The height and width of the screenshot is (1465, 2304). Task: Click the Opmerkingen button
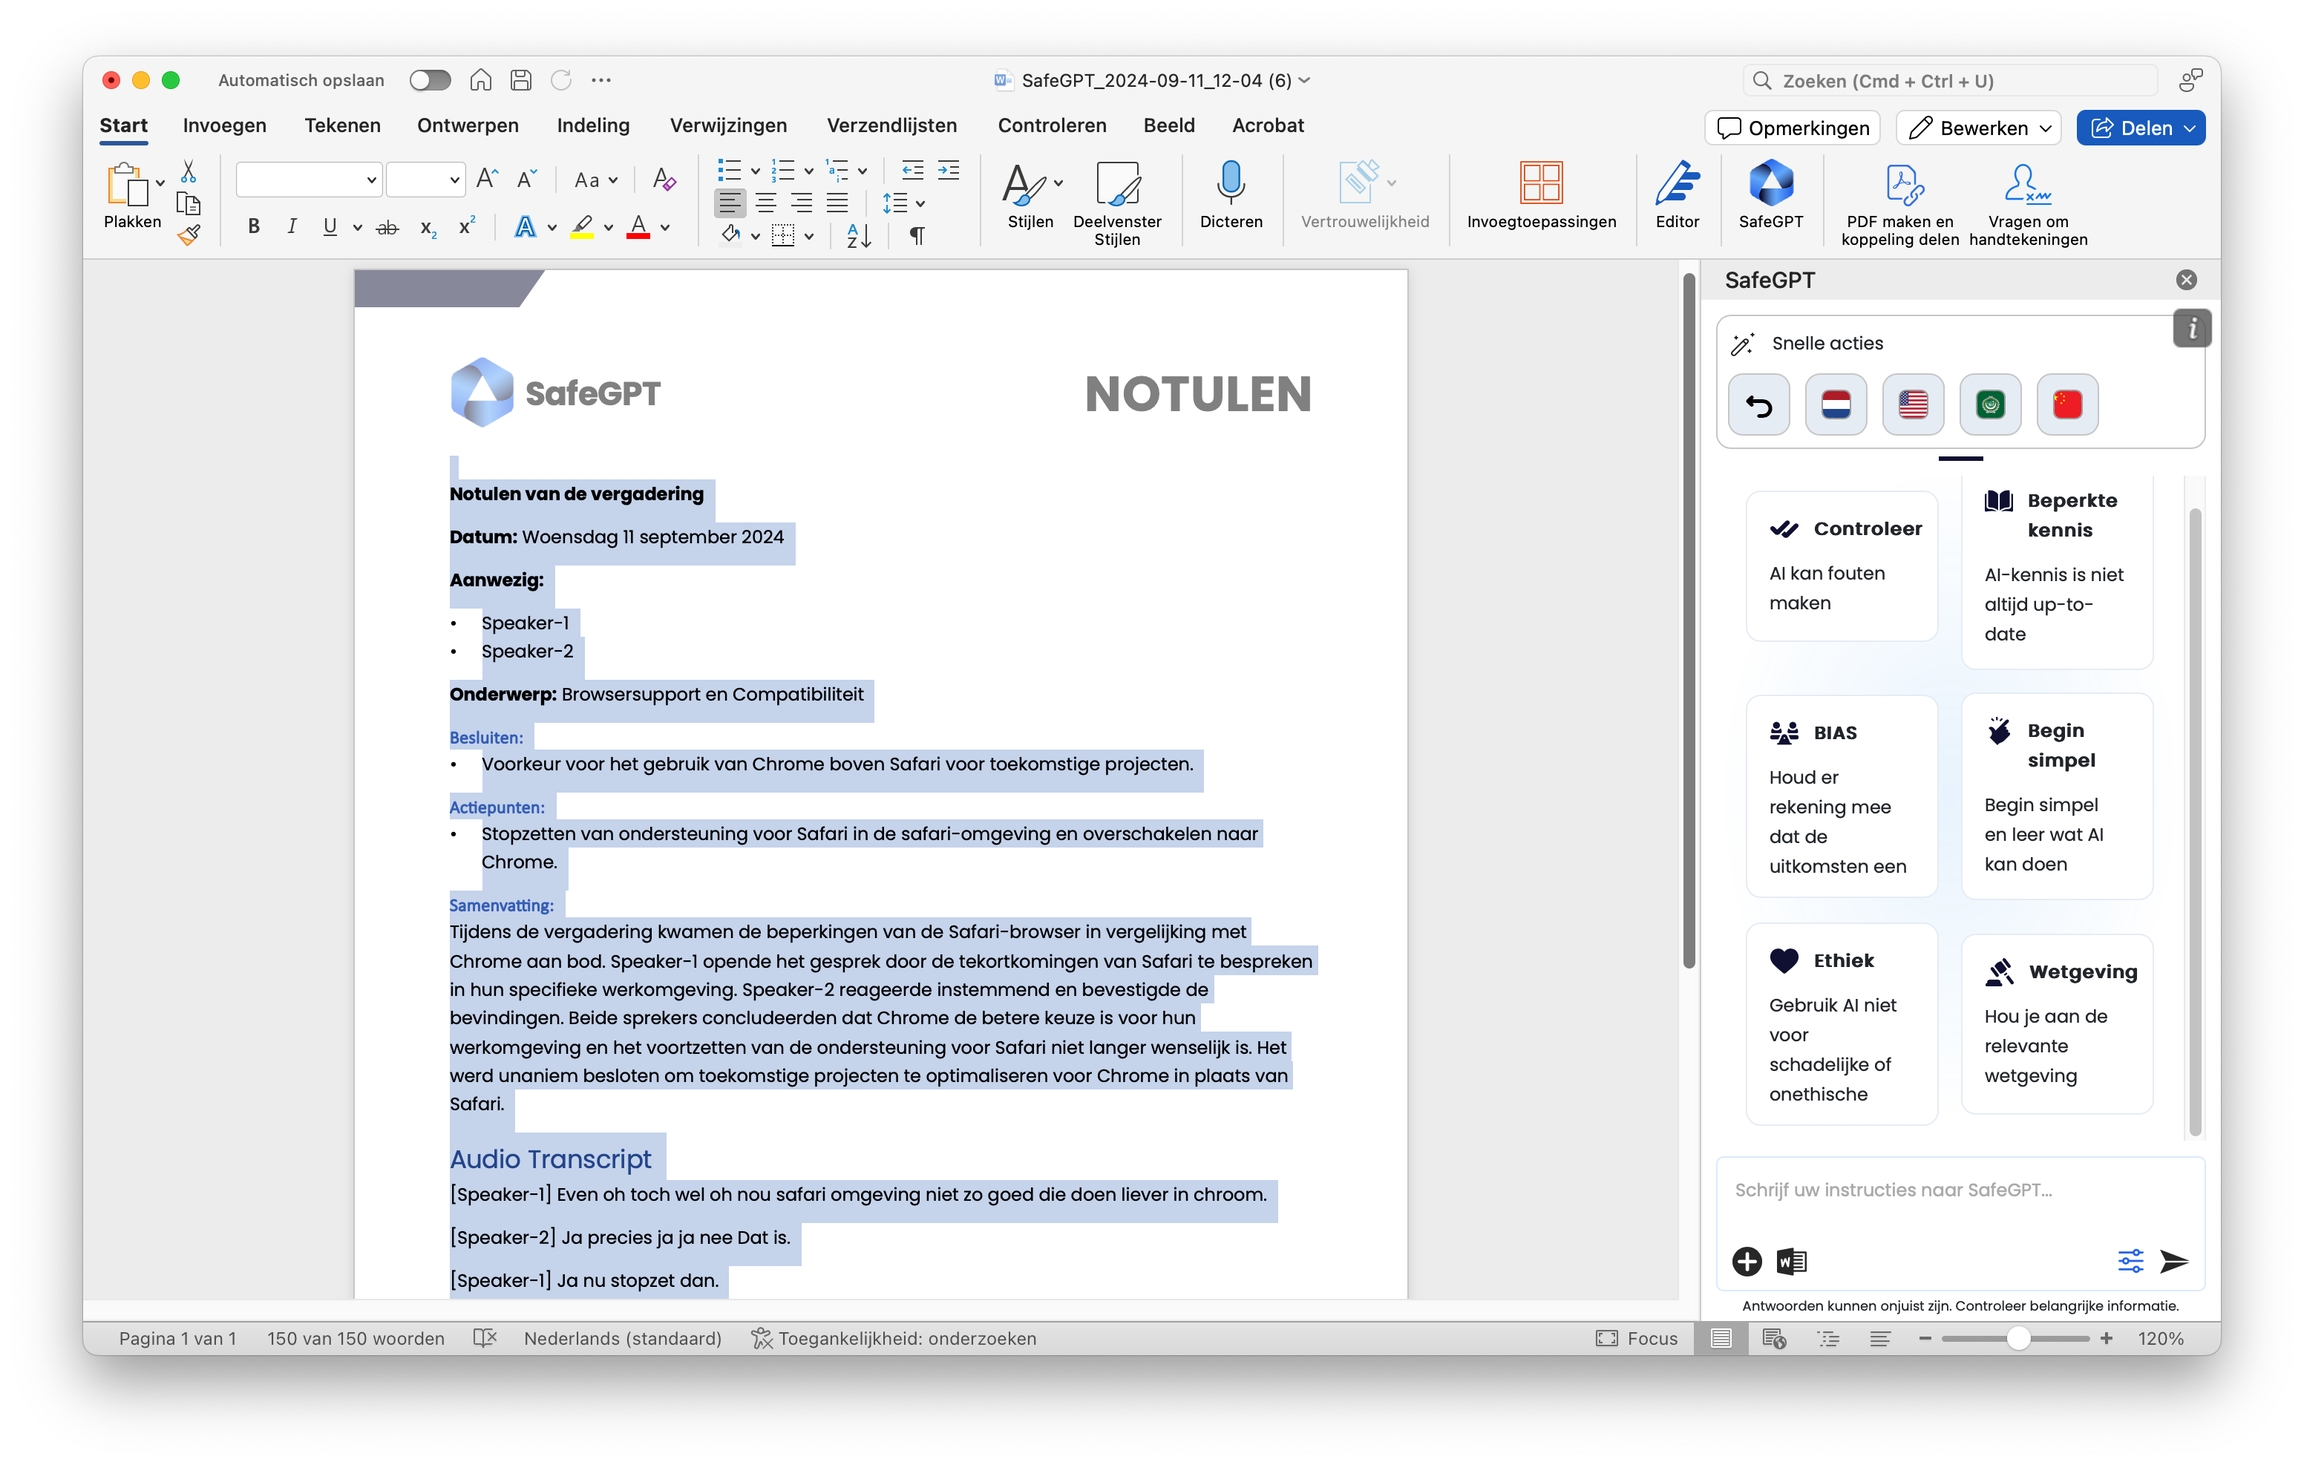[x=1792, y=128]
